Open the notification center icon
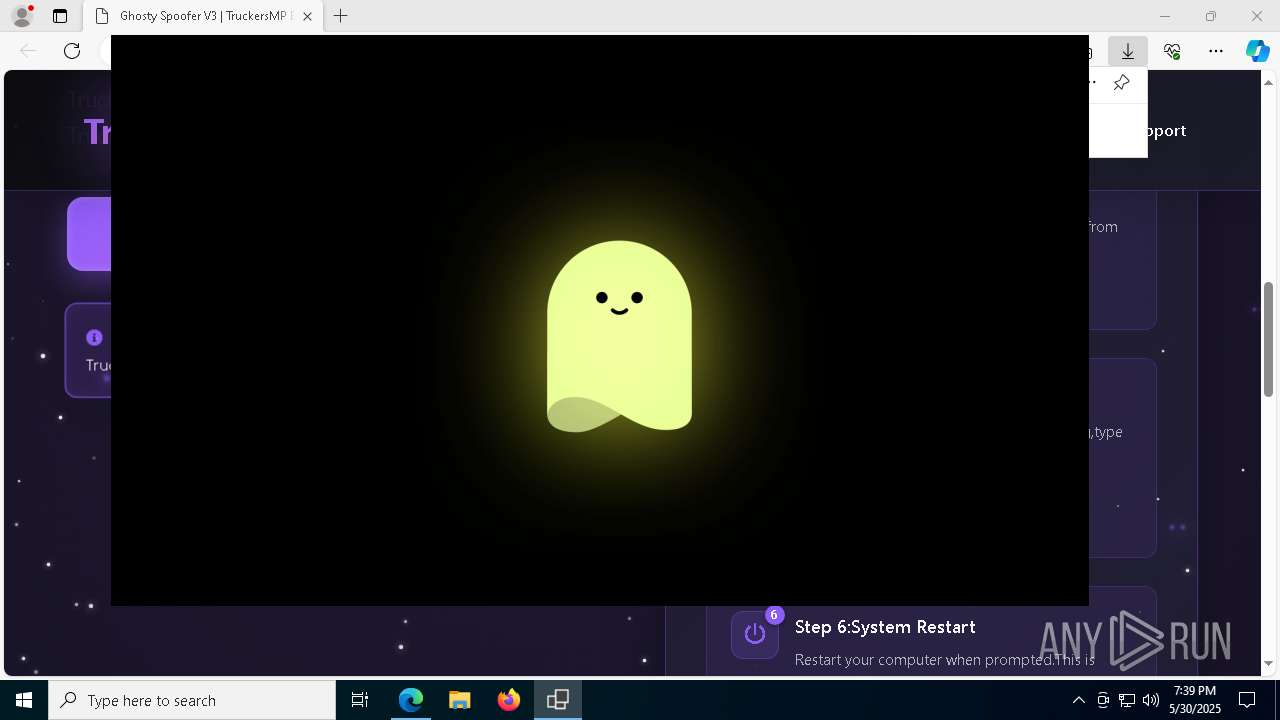The width and height of the screenshot is (1280, 720). (x=1247, y=700)
